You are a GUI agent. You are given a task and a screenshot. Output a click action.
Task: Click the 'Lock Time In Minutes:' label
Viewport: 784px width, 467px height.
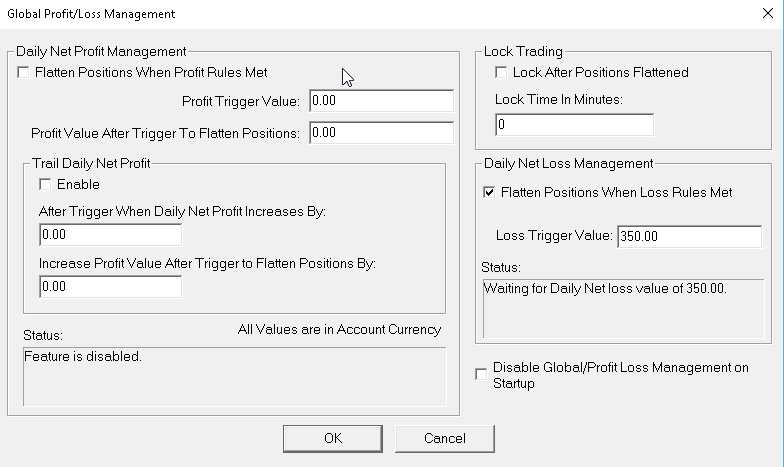tap(558, 99)
